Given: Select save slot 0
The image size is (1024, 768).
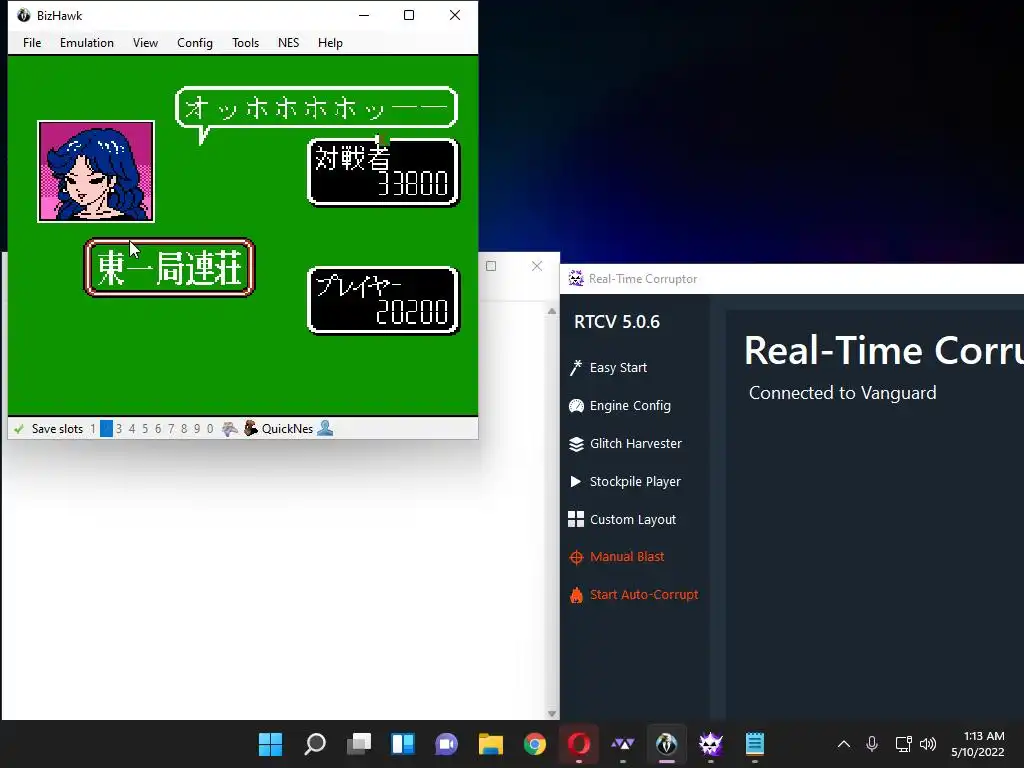Looking at the screenshot, I should tap(210, 429).
